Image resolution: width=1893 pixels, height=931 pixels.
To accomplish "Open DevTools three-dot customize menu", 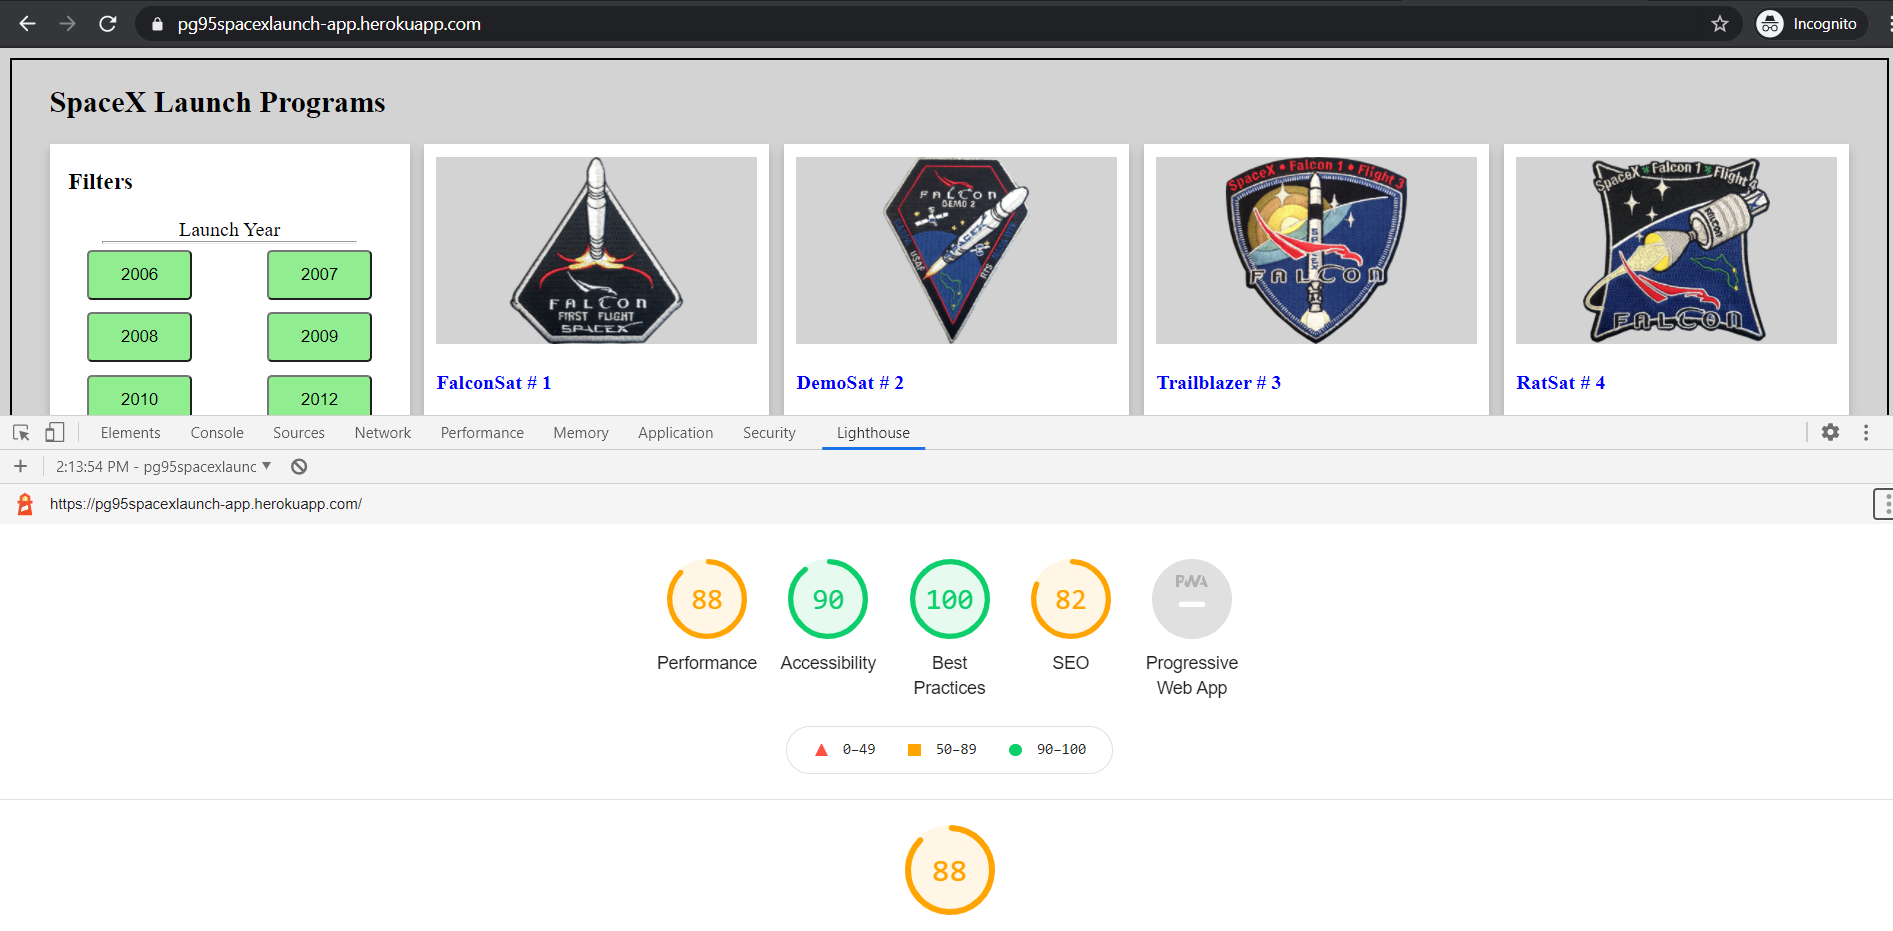I will [x=1866, y=432].
